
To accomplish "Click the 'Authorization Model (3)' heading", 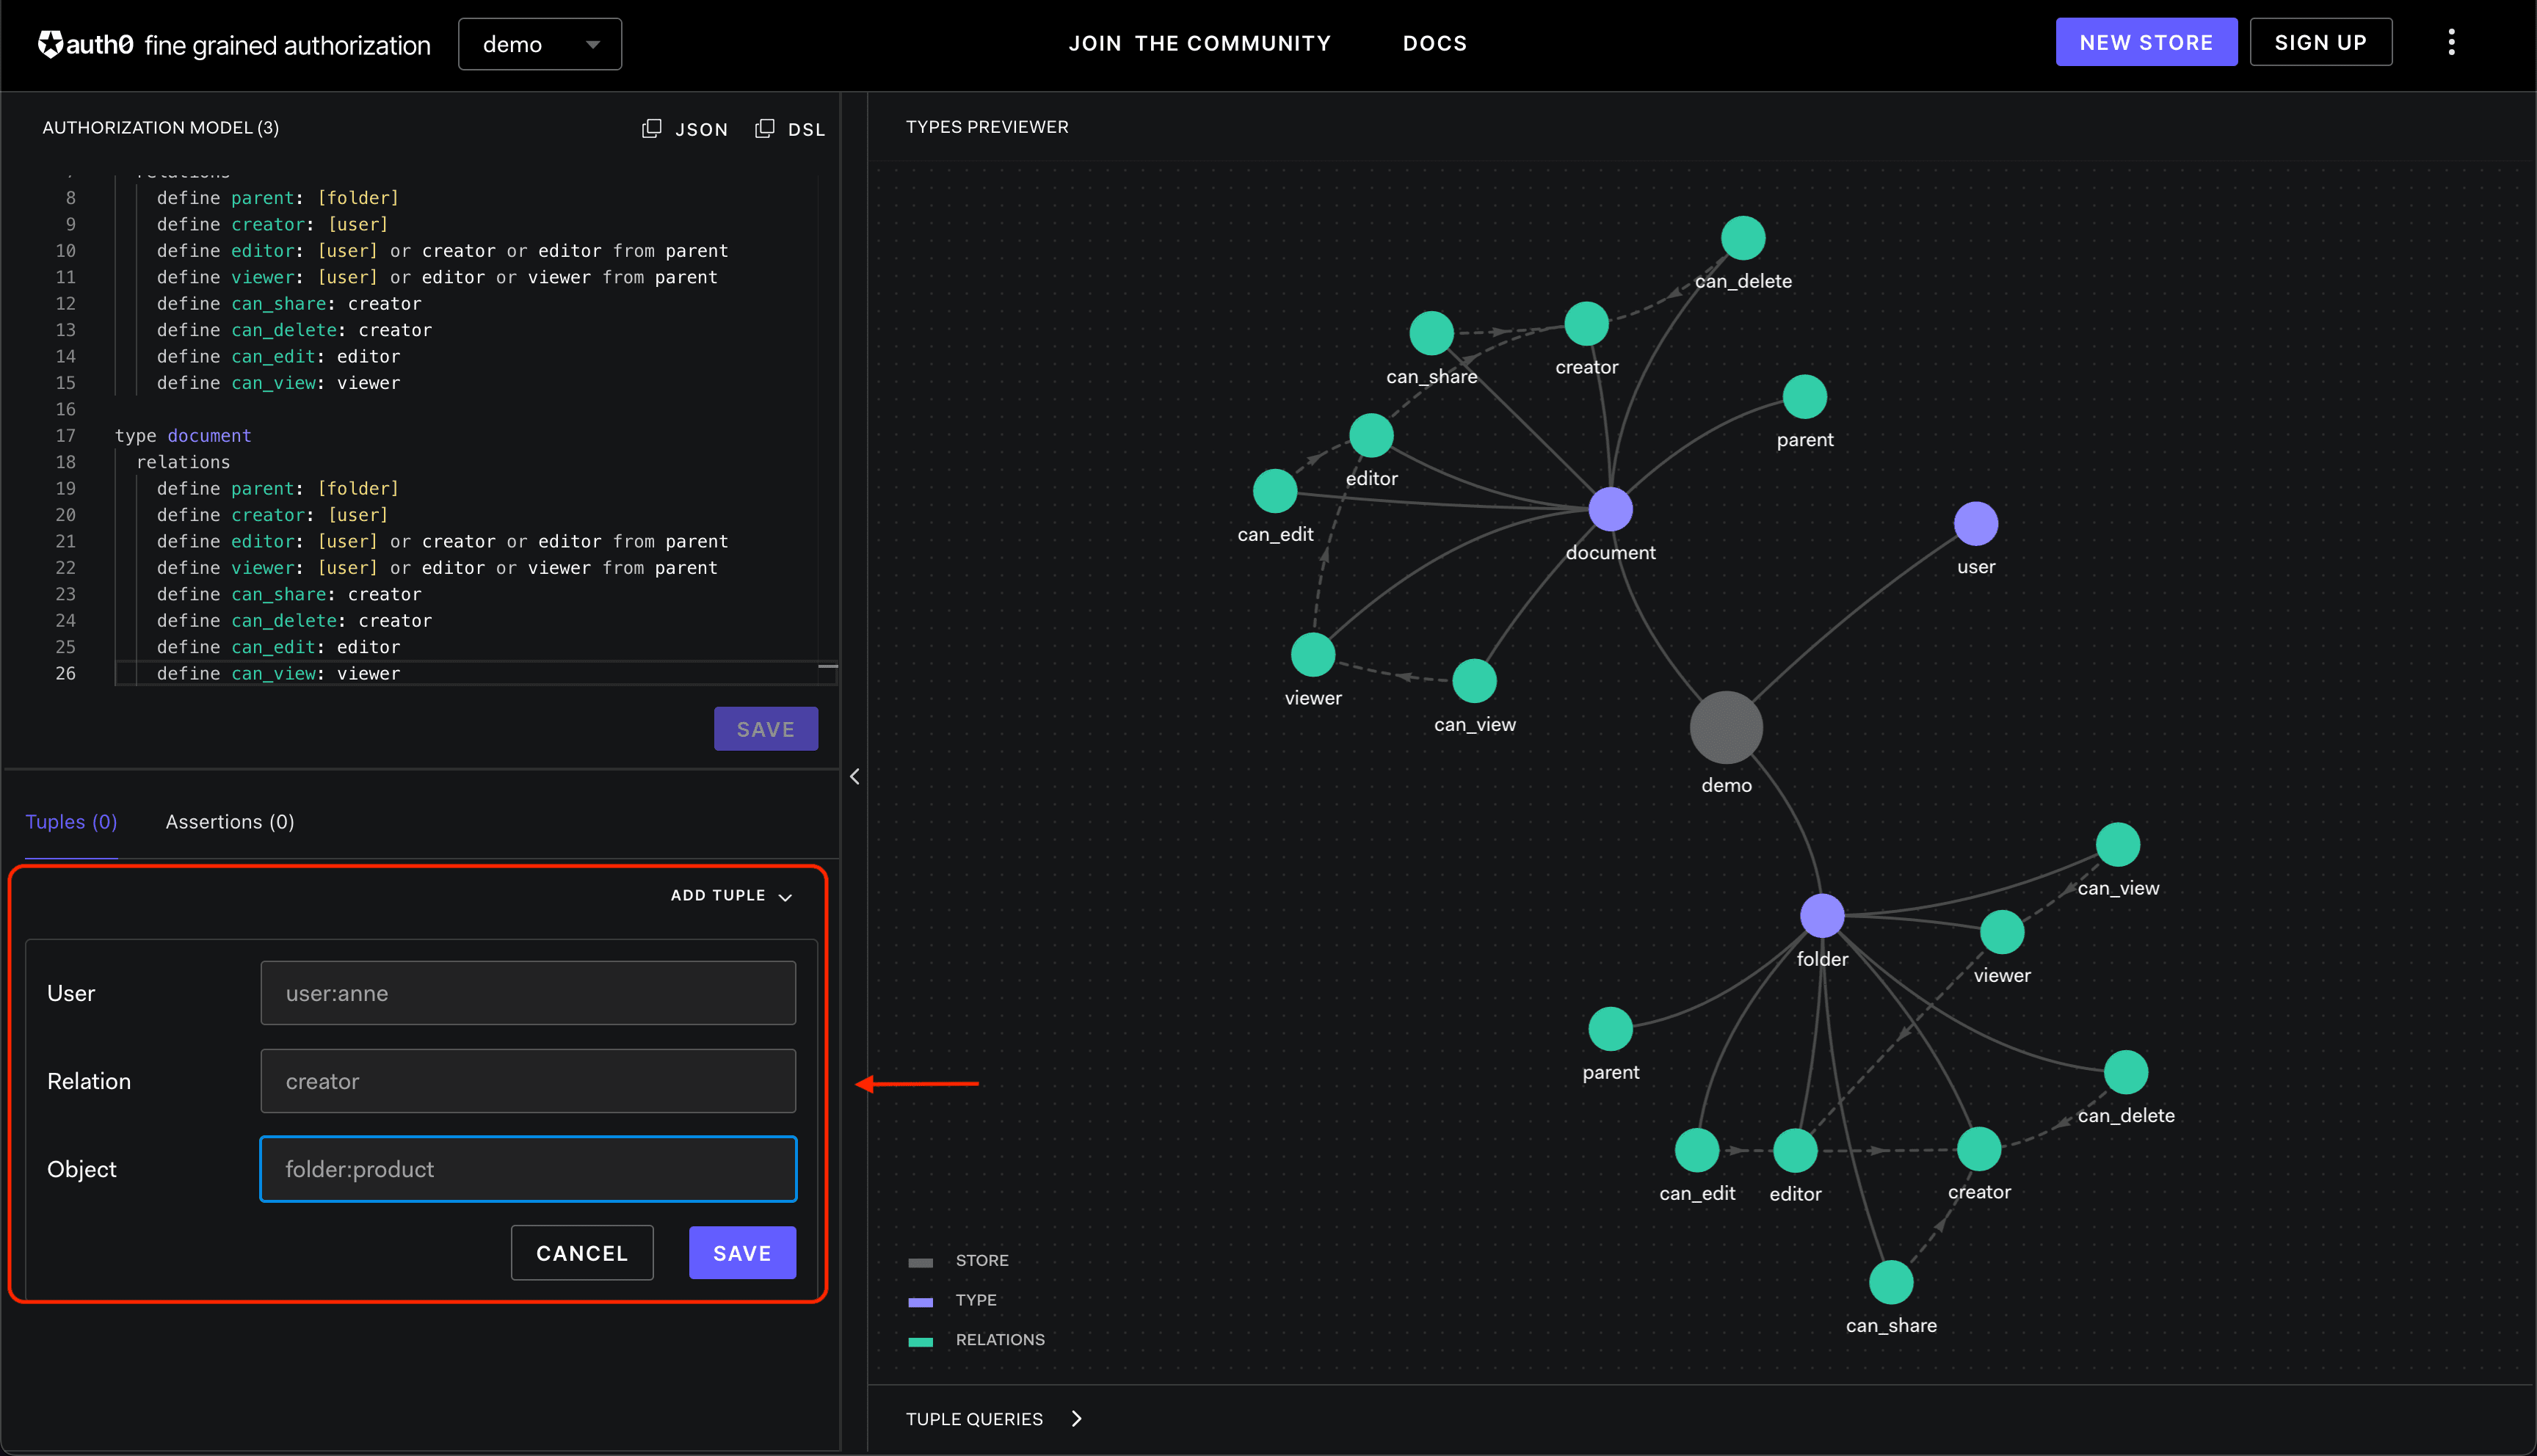I will coord(161,128).
